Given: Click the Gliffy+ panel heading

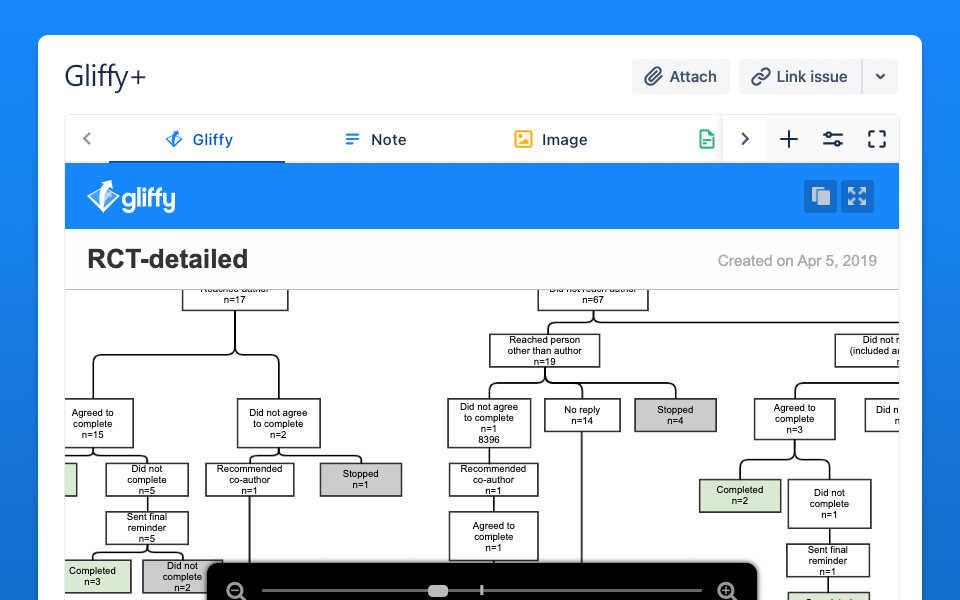Looking at the screenshot, I should click(105, 77).
